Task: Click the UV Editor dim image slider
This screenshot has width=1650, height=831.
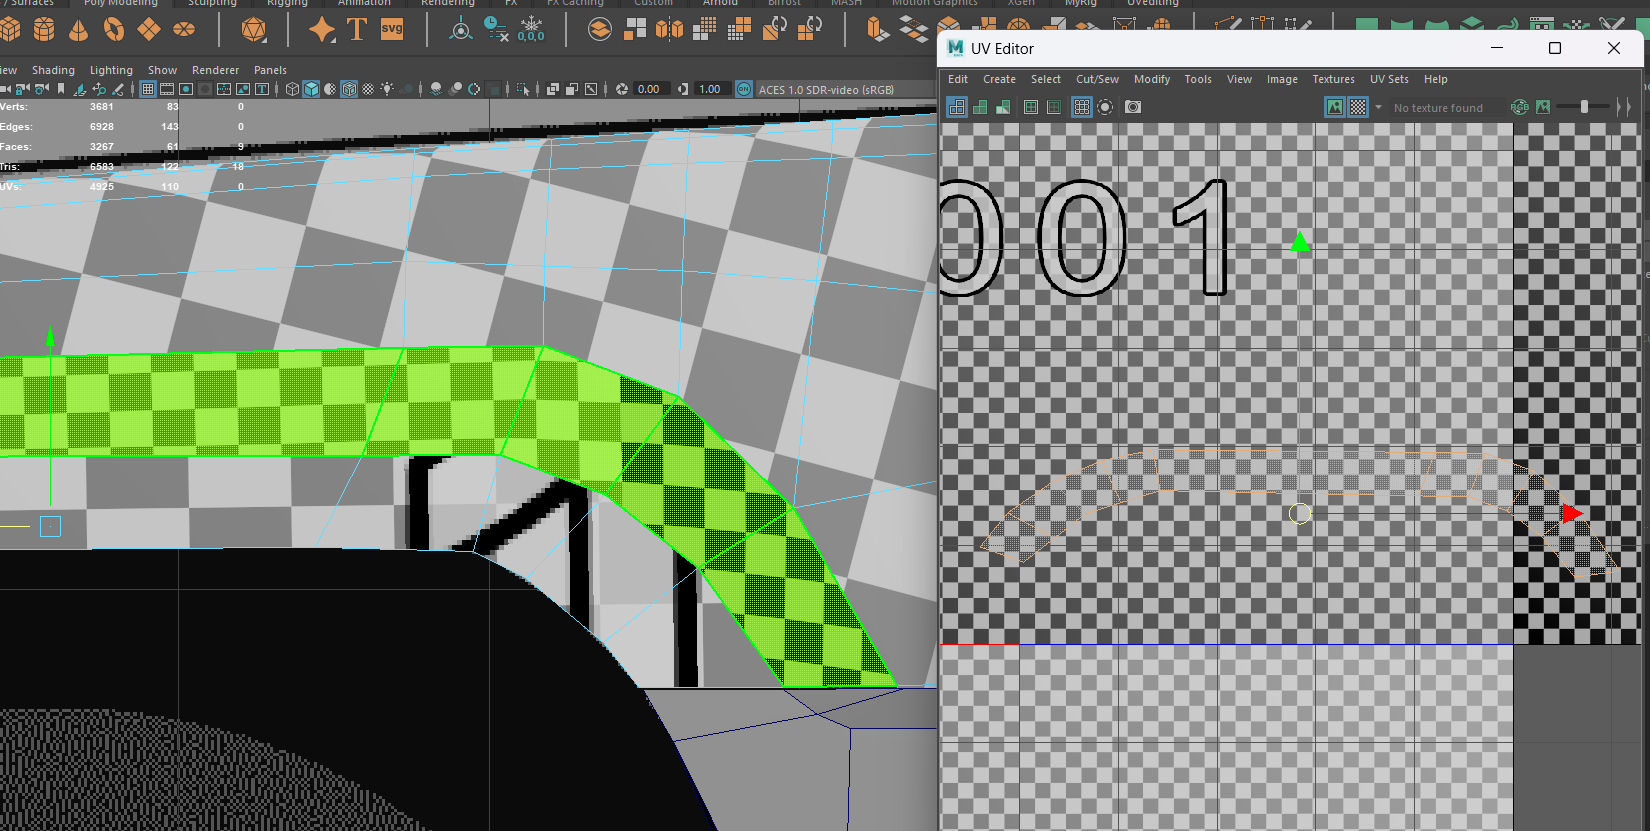Action: coord(1584,107)
